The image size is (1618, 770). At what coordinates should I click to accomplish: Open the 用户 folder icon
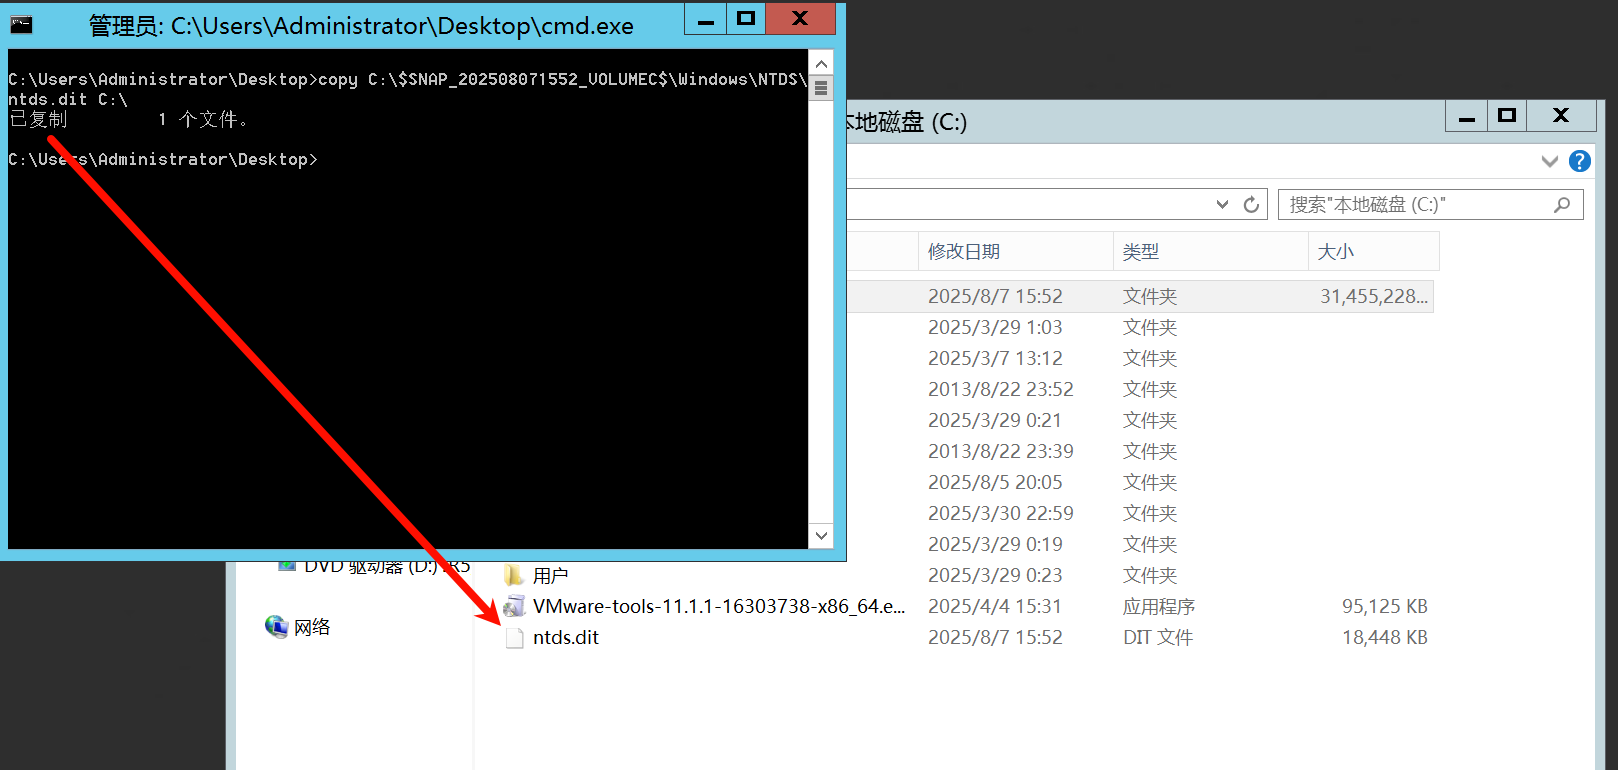(x=515, y=576)
